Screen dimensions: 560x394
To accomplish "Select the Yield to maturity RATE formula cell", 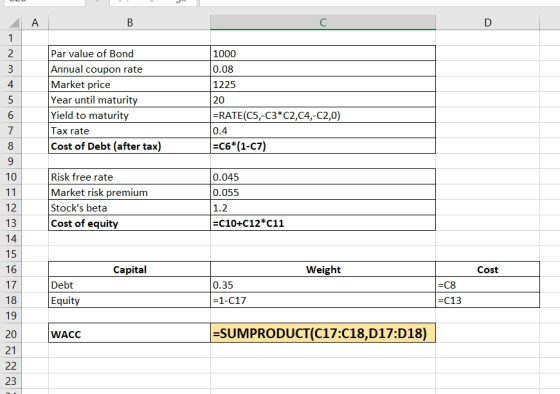I will pyautogui.click(x=323, y=115).
